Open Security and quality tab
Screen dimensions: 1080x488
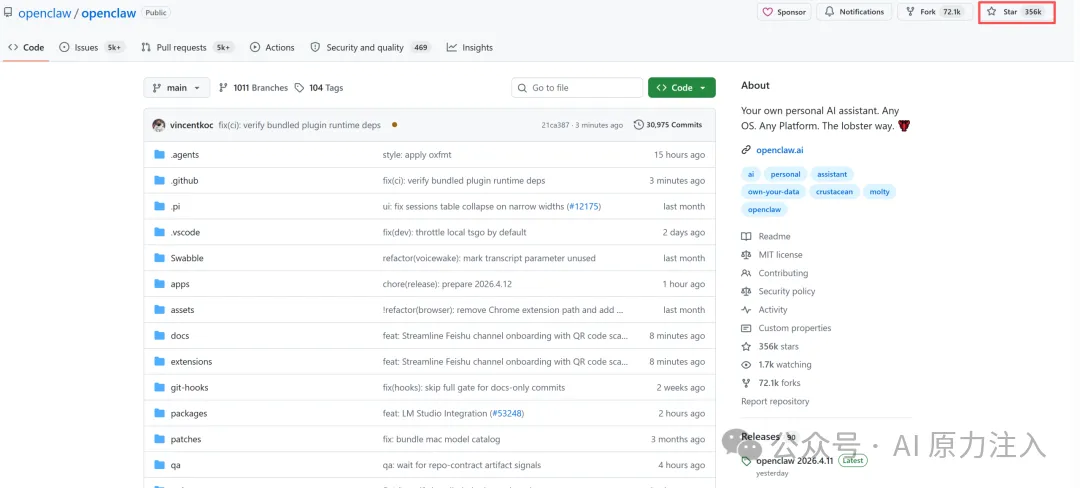(371, 47)
